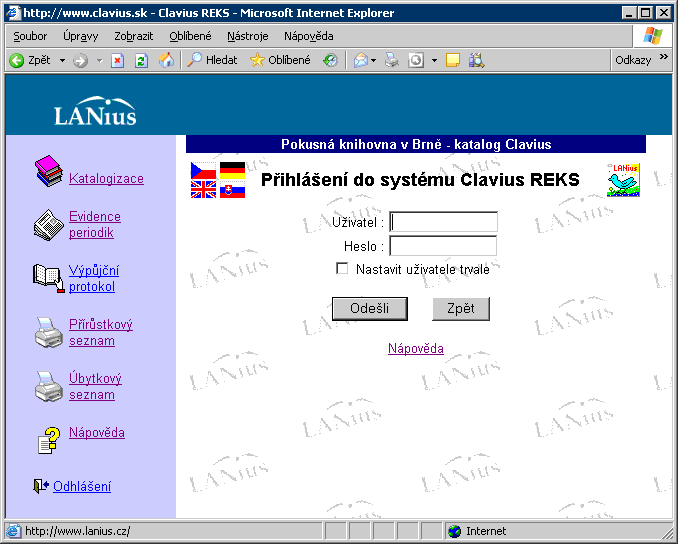678x544 pixels.
Task: Expand the Forward button history dropdown arrow
Action: click(99, 61)
